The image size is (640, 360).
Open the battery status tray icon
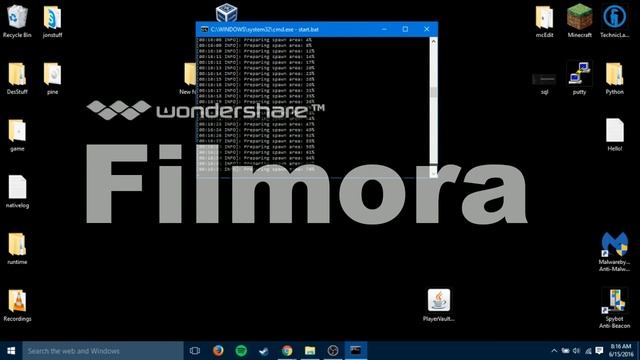coord(565,351)
